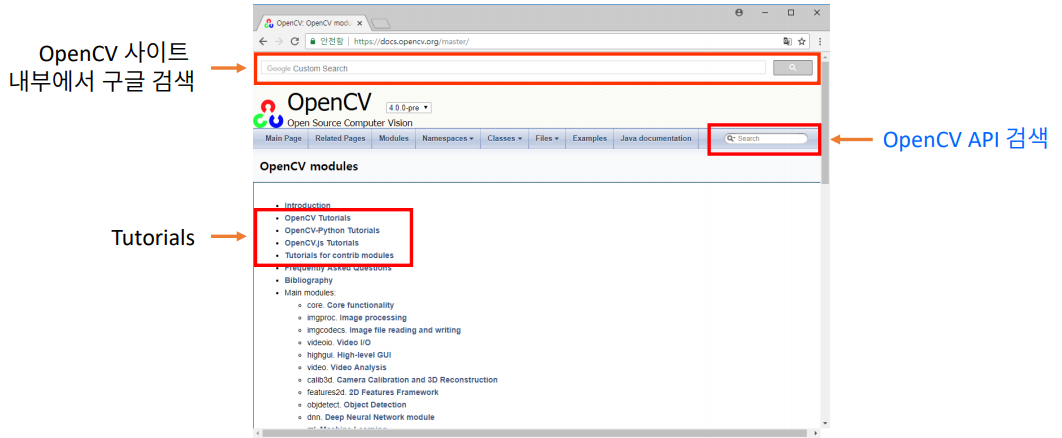Maximize the Chrome window
The height and width of the screenshot is (438, 1062).
[790, 12]
